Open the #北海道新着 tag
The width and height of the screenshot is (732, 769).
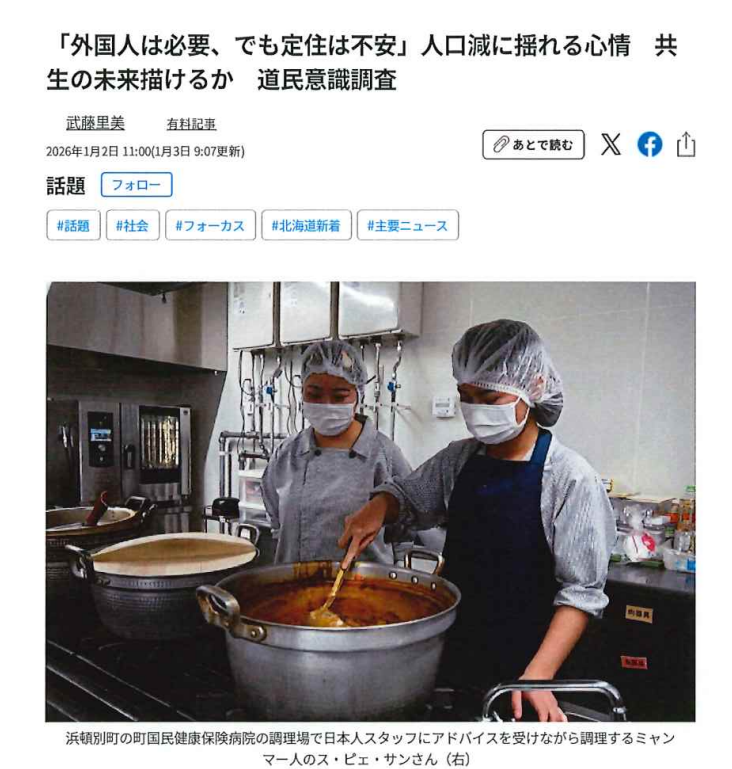coord(306,225)
